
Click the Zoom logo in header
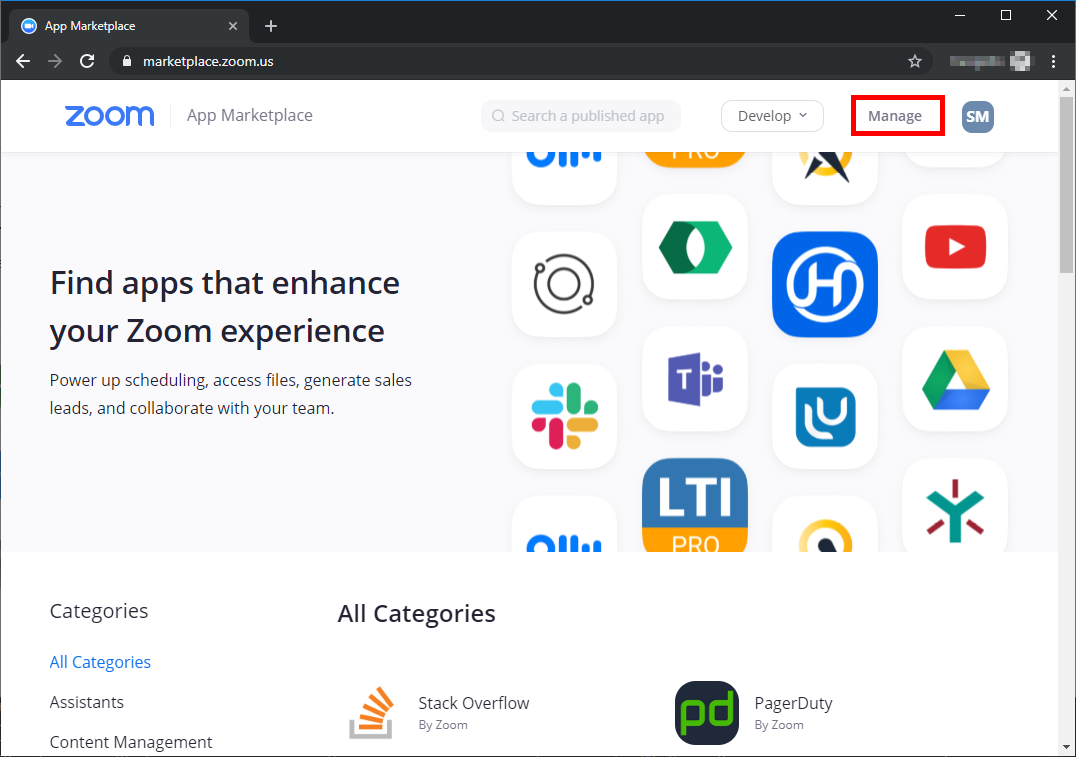pos(109,116)
